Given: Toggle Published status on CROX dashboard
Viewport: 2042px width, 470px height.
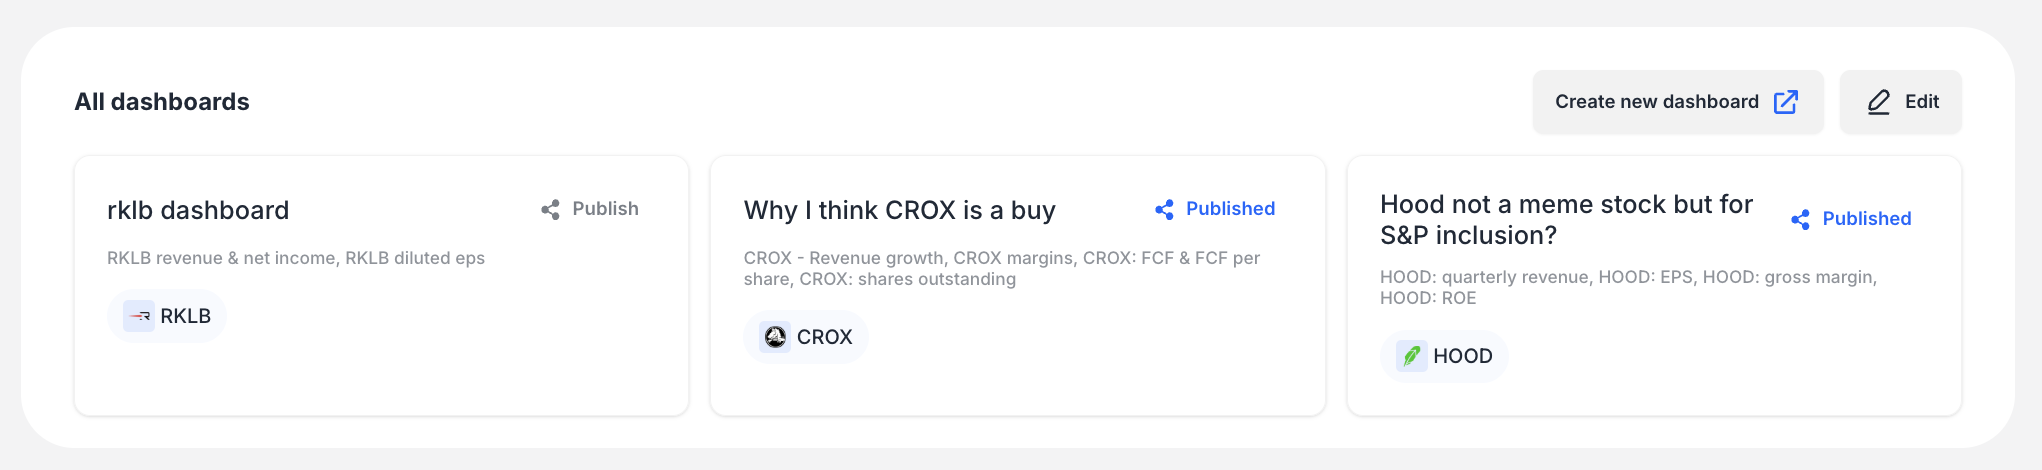Looking at the screenshot, I should pyautogui.click(x=1215, y=209).
